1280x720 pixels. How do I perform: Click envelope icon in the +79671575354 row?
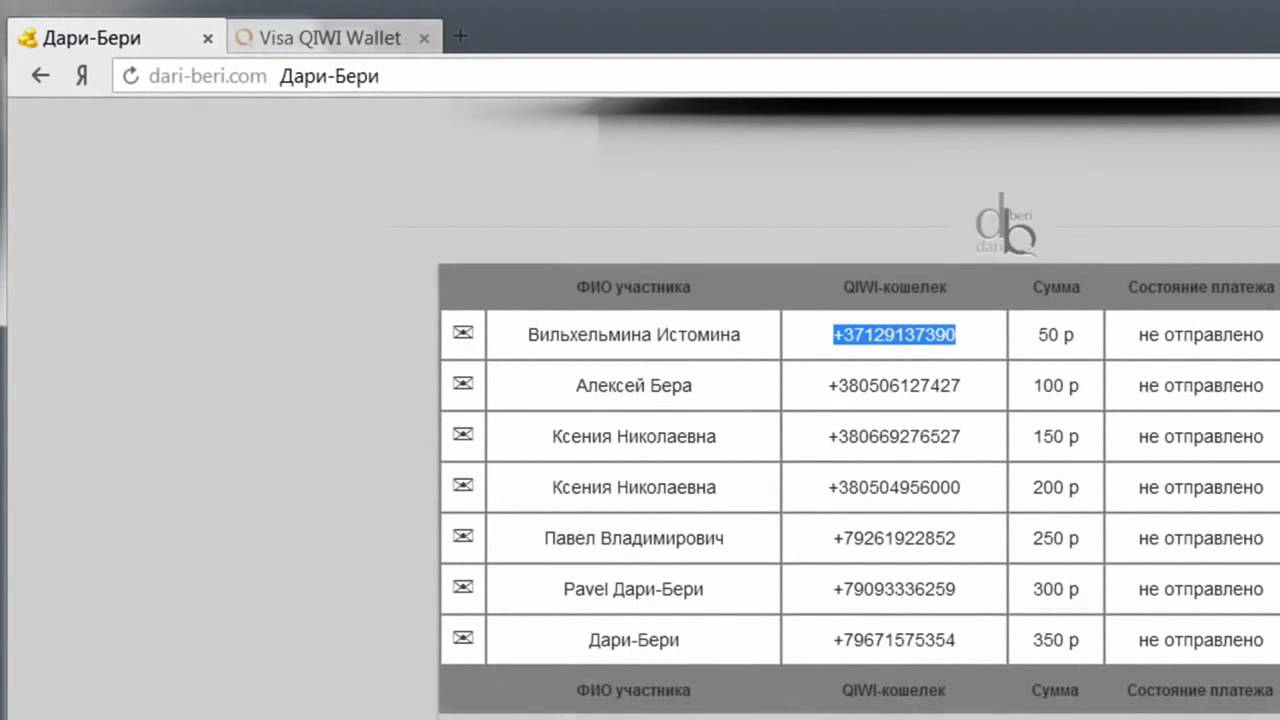click(x=463, y=638)
